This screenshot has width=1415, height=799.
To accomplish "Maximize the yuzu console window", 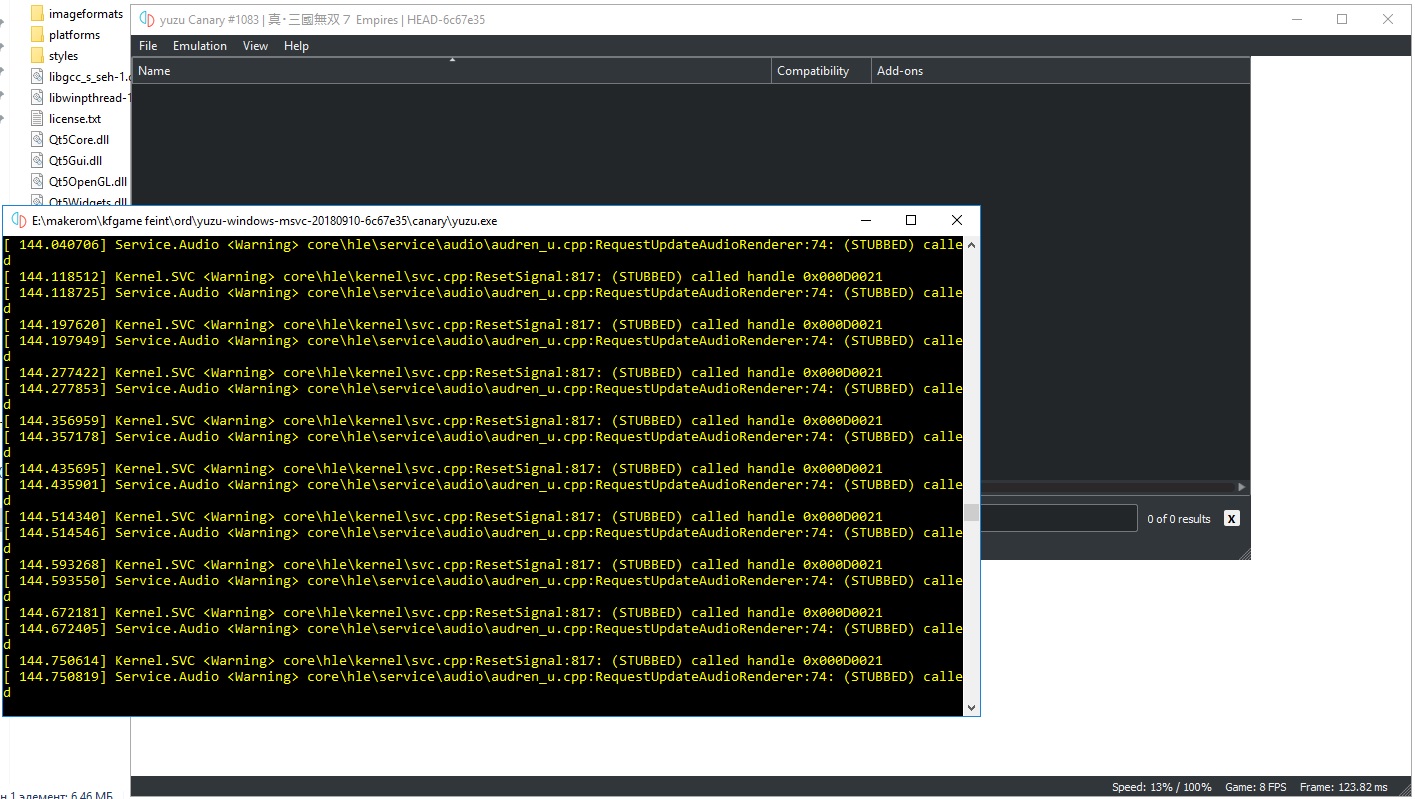I will coord(910,220).
